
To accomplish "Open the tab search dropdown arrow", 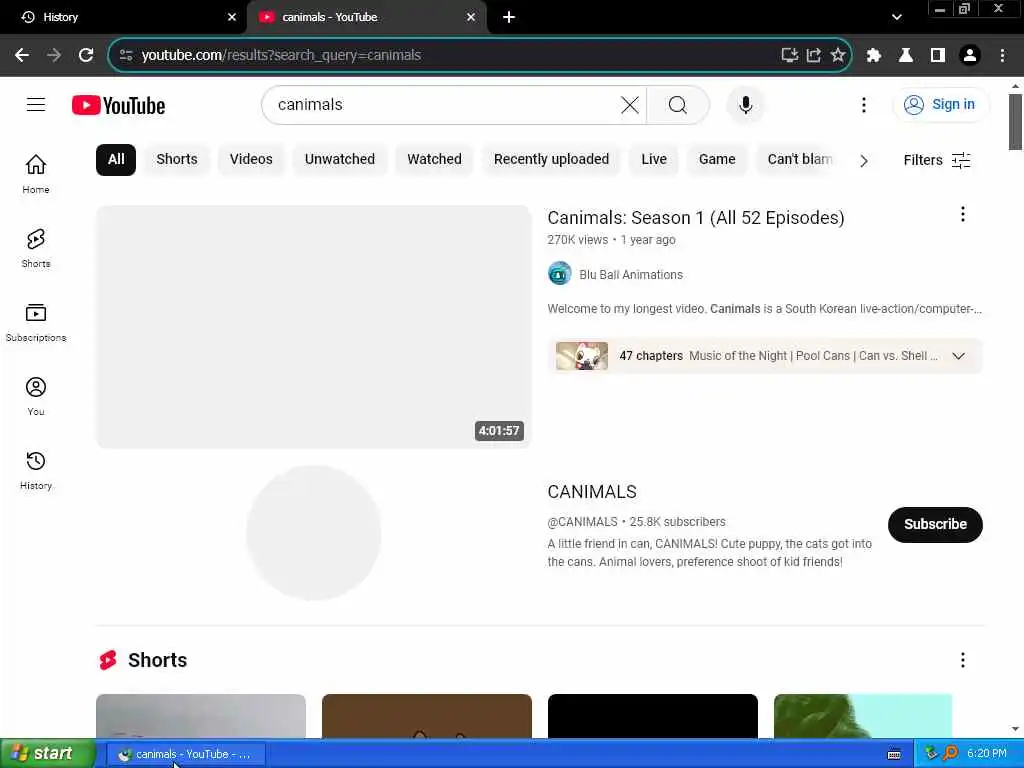I will point(897,17).
